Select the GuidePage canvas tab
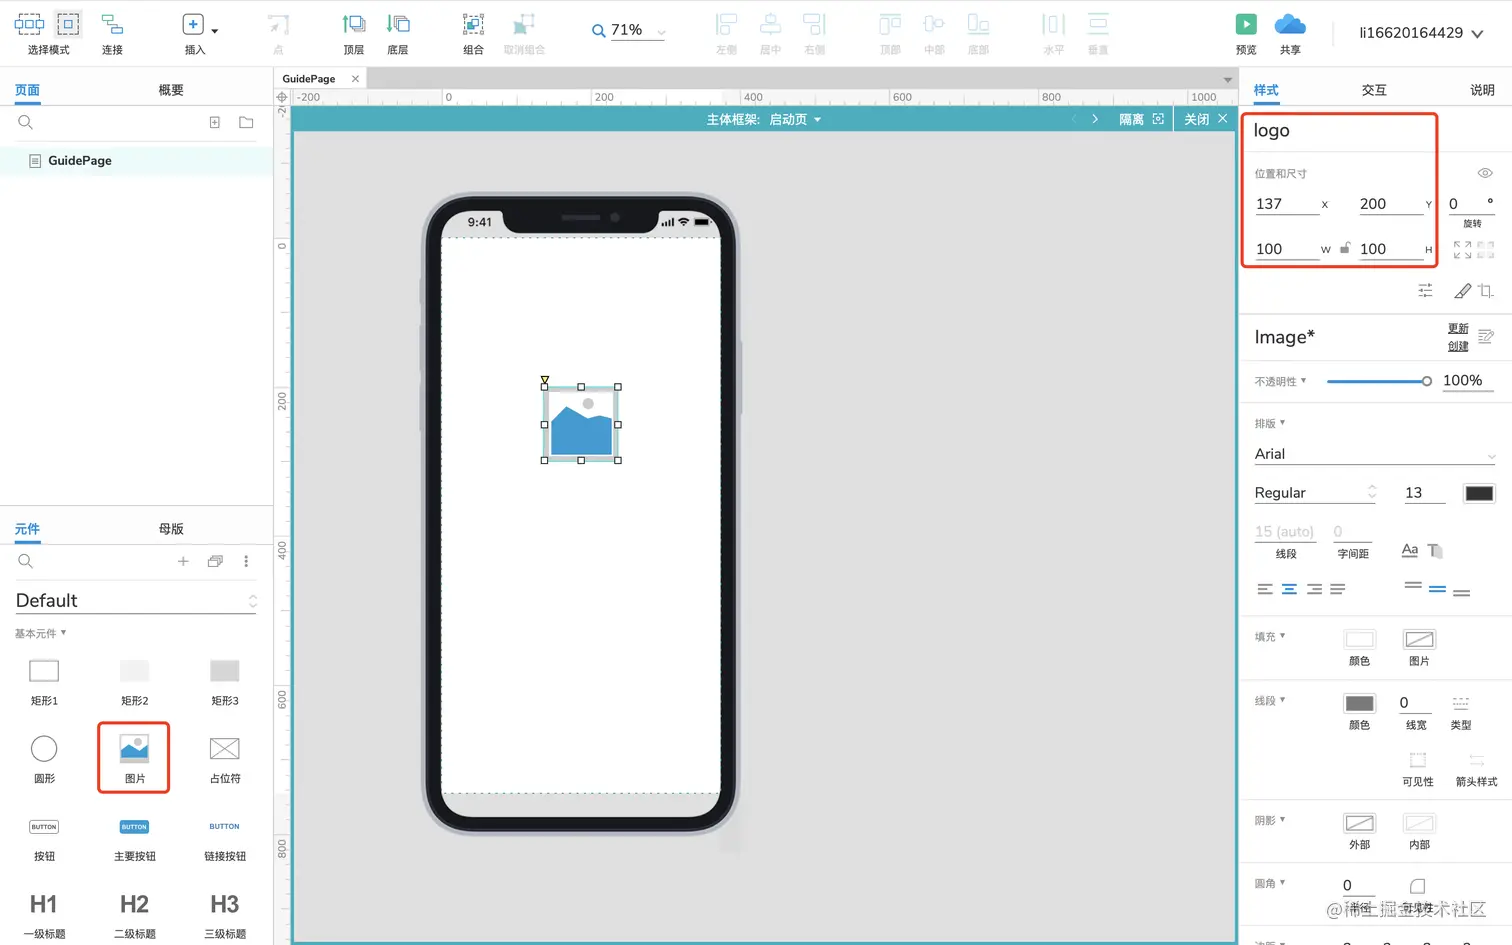 (309, 79)
